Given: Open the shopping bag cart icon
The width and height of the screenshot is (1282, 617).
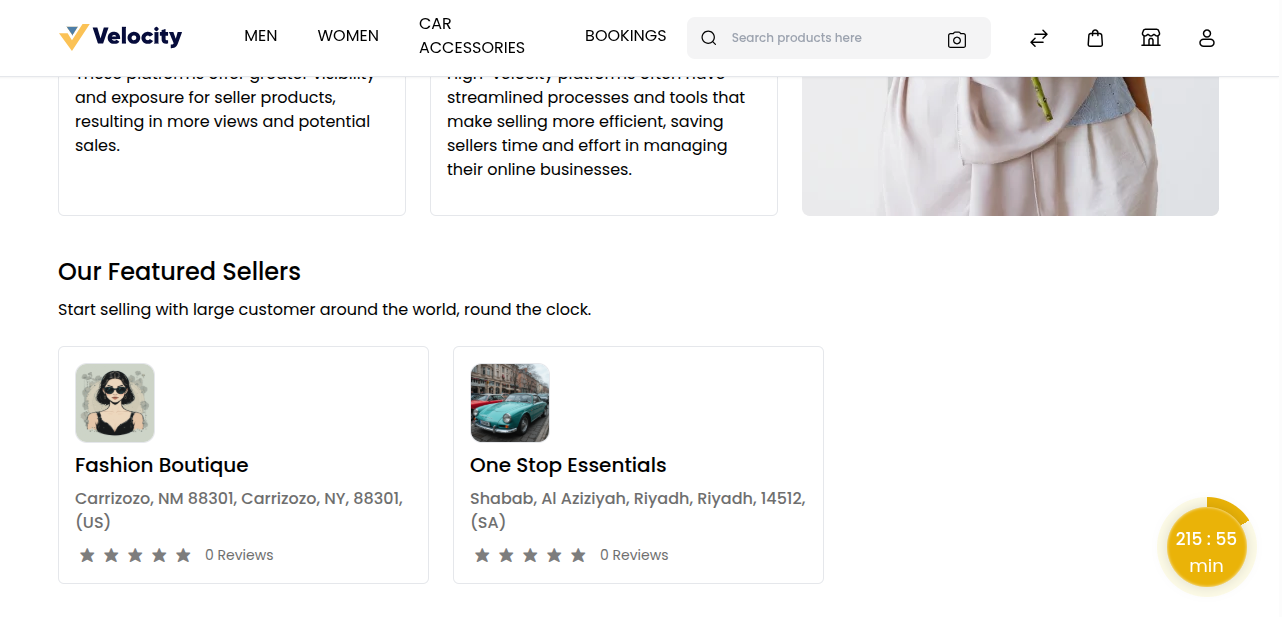Looking at the screenshot, I should tap(1095, 38).
